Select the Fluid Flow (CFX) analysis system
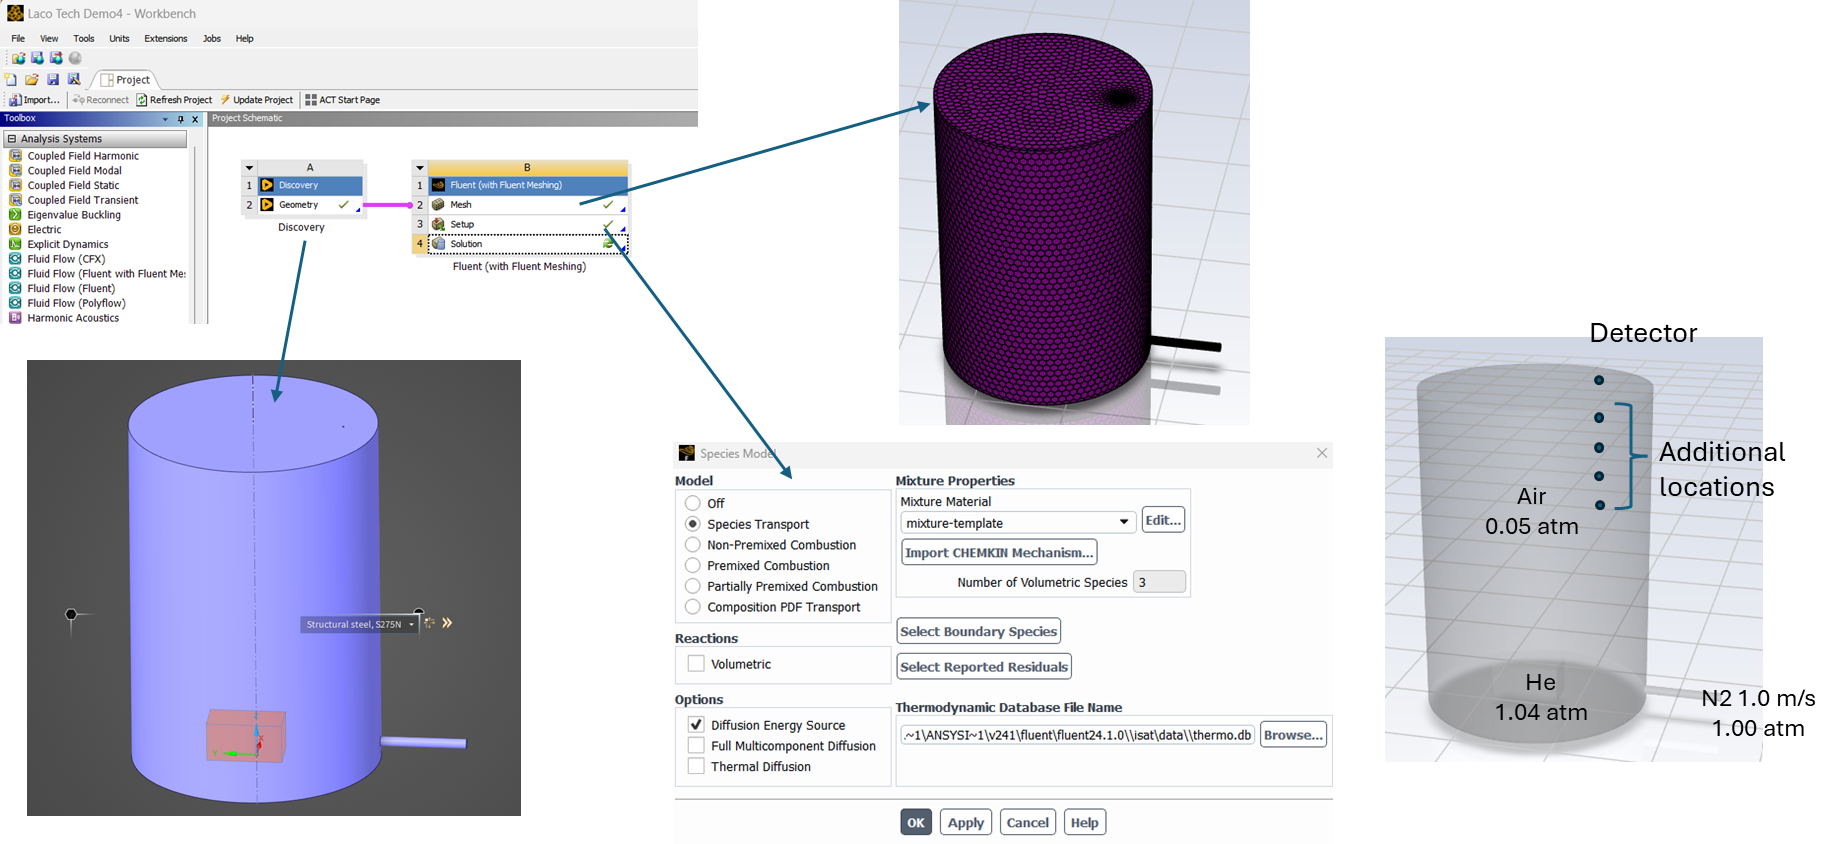 point(66,259)
